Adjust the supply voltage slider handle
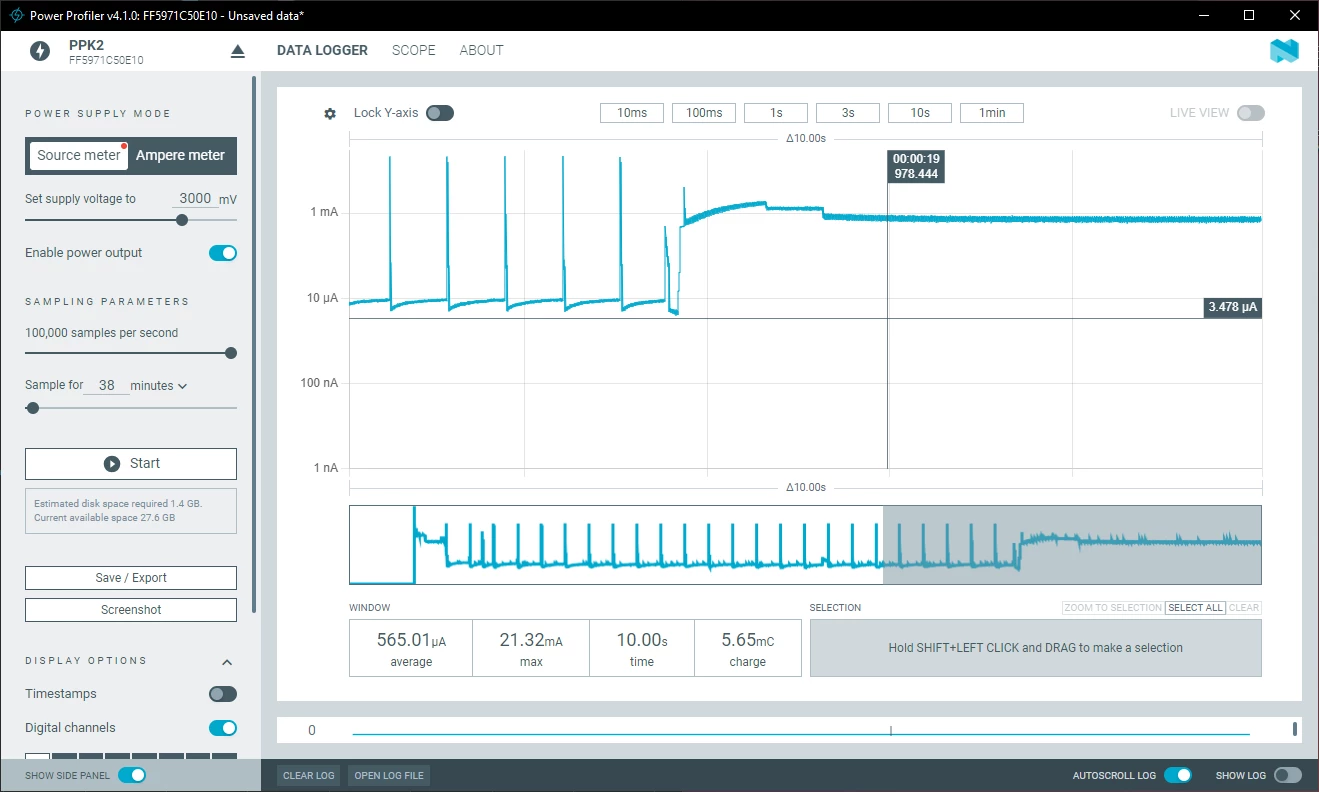Screen dimensions: 1319x792 pyautogui.click(x=182, y=220)
